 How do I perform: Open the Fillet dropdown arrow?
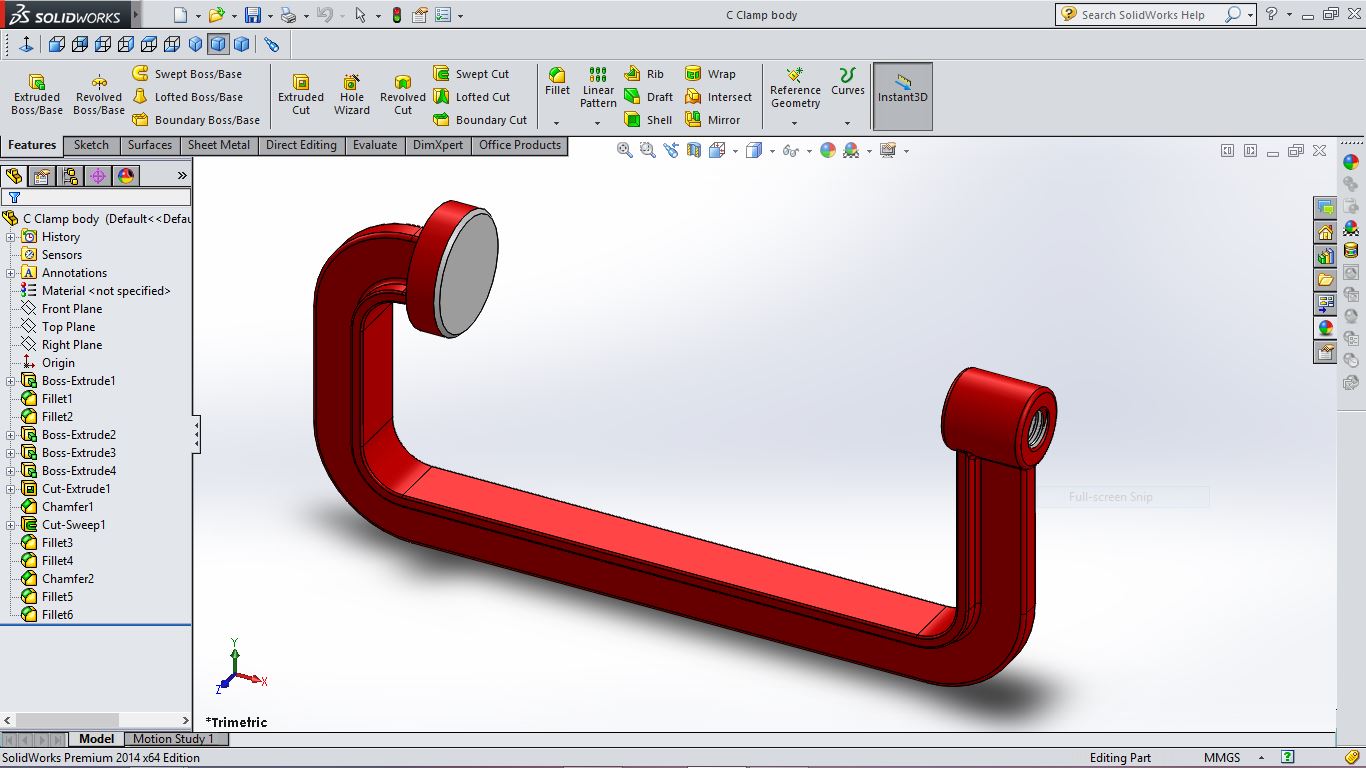[557, 123]
